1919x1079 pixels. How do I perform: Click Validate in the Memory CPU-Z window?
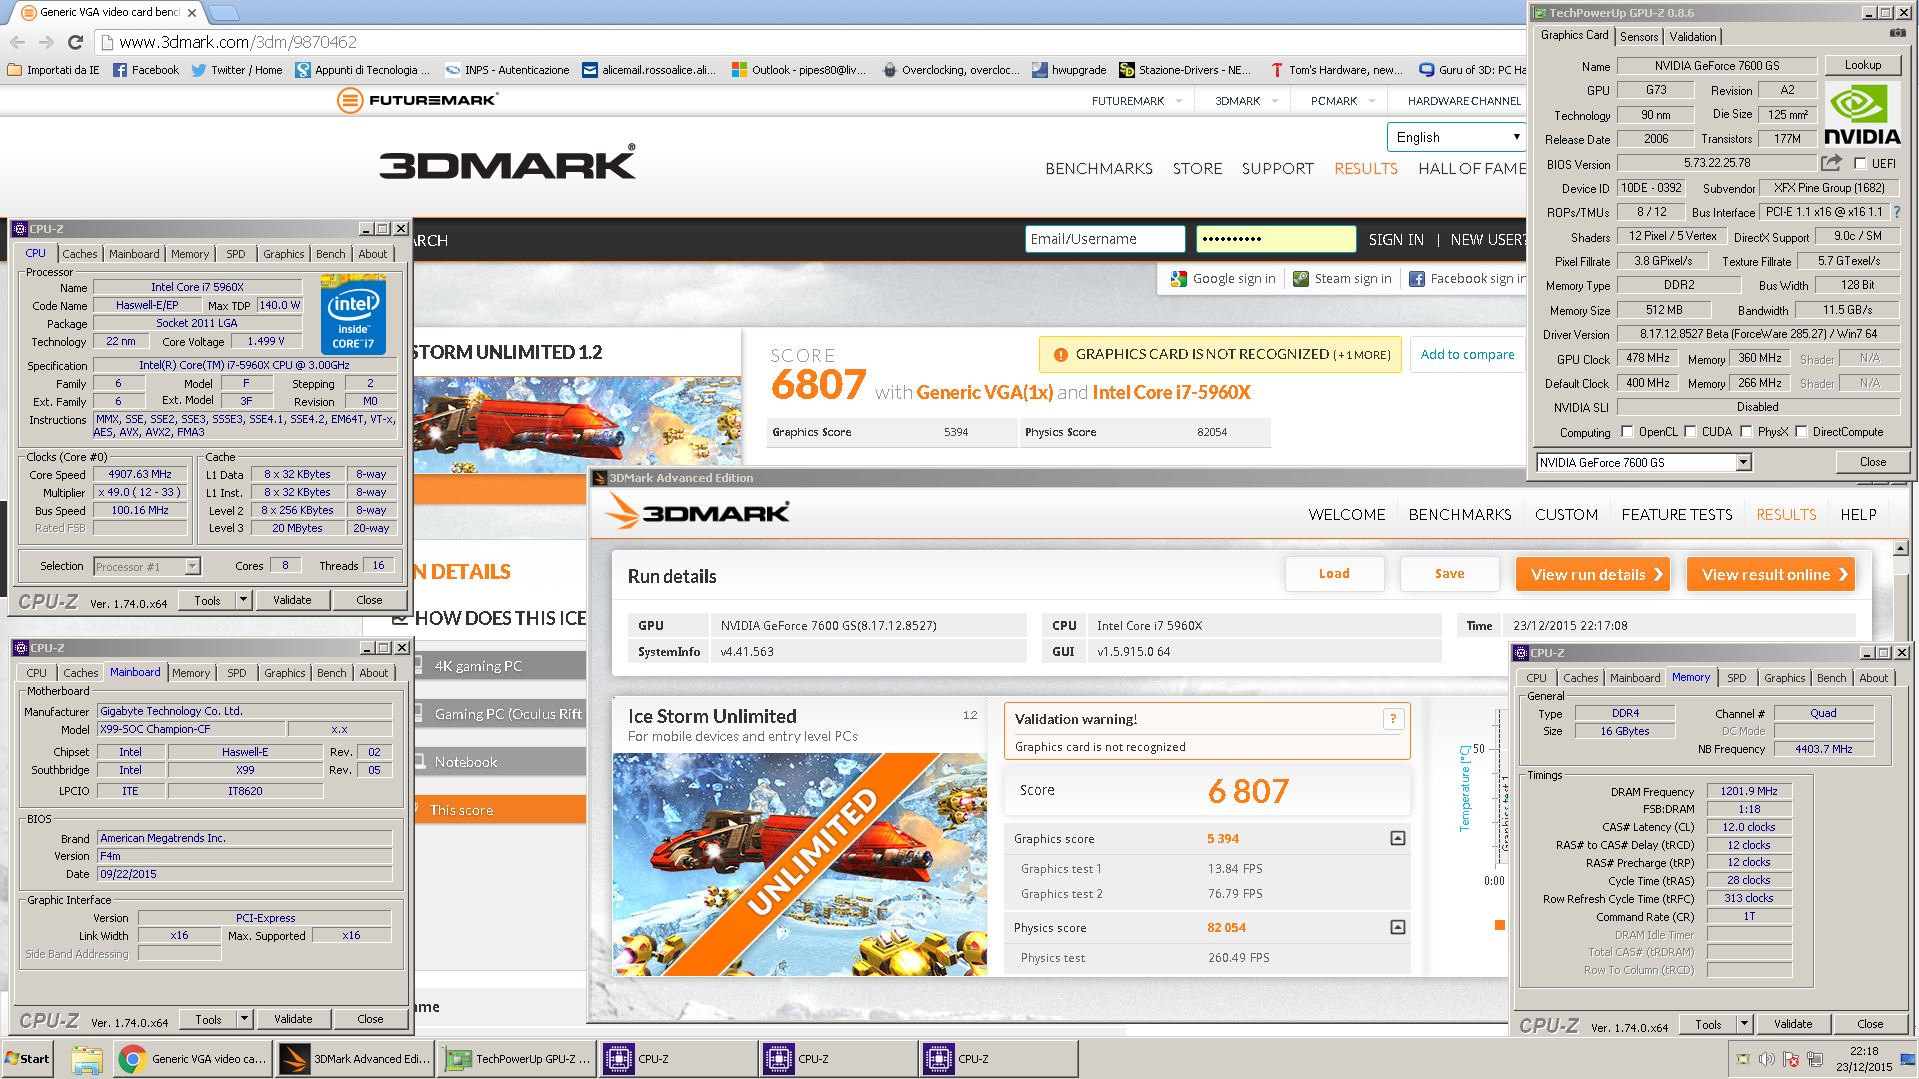point(1792,1024)
